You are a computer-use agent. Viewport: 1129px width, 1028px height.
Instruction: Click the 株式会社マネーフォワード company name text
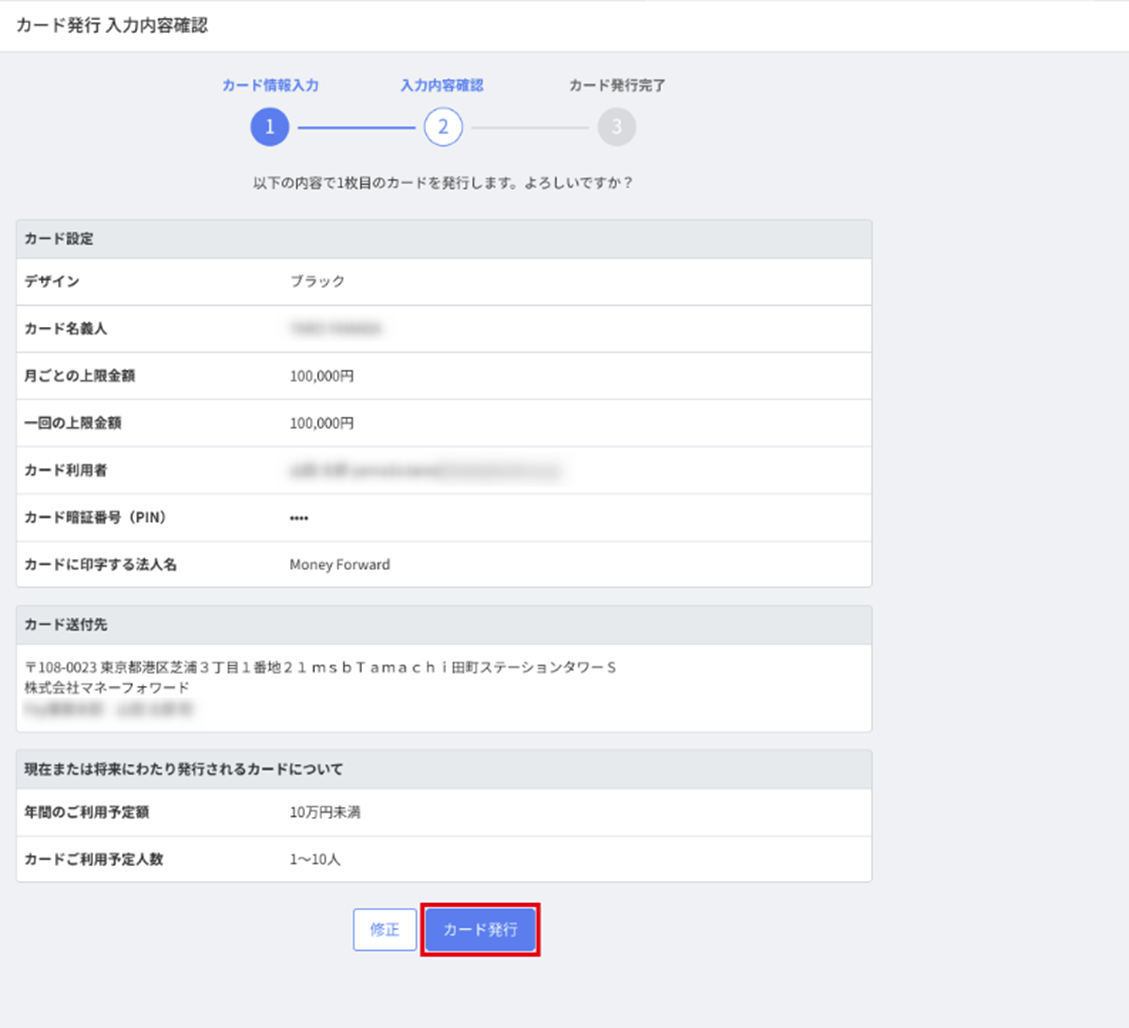107,688
